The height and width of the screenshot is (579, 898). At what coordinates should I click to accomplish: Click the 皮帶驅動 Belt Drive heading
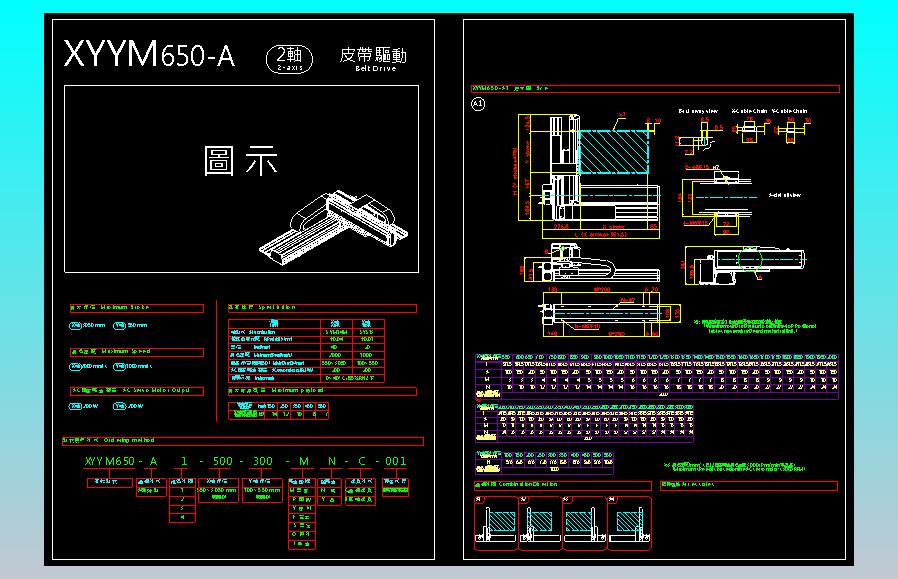click(373, 59)
